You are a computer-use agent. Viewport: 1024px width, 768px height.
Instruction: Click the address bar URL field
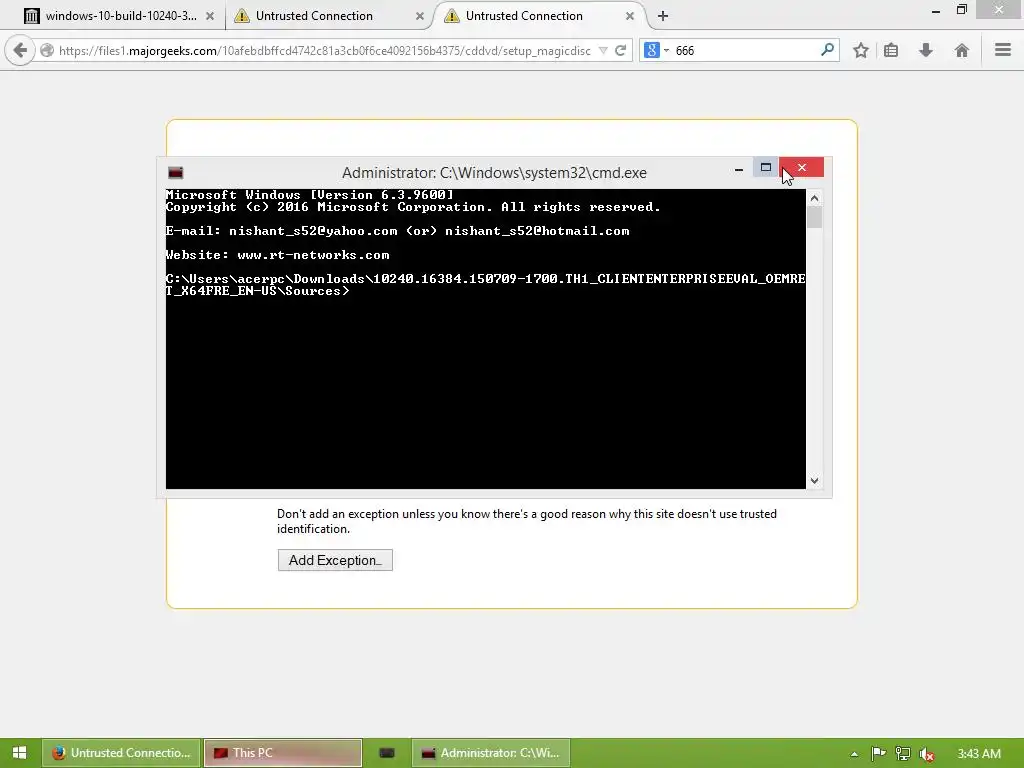(325, 50)
